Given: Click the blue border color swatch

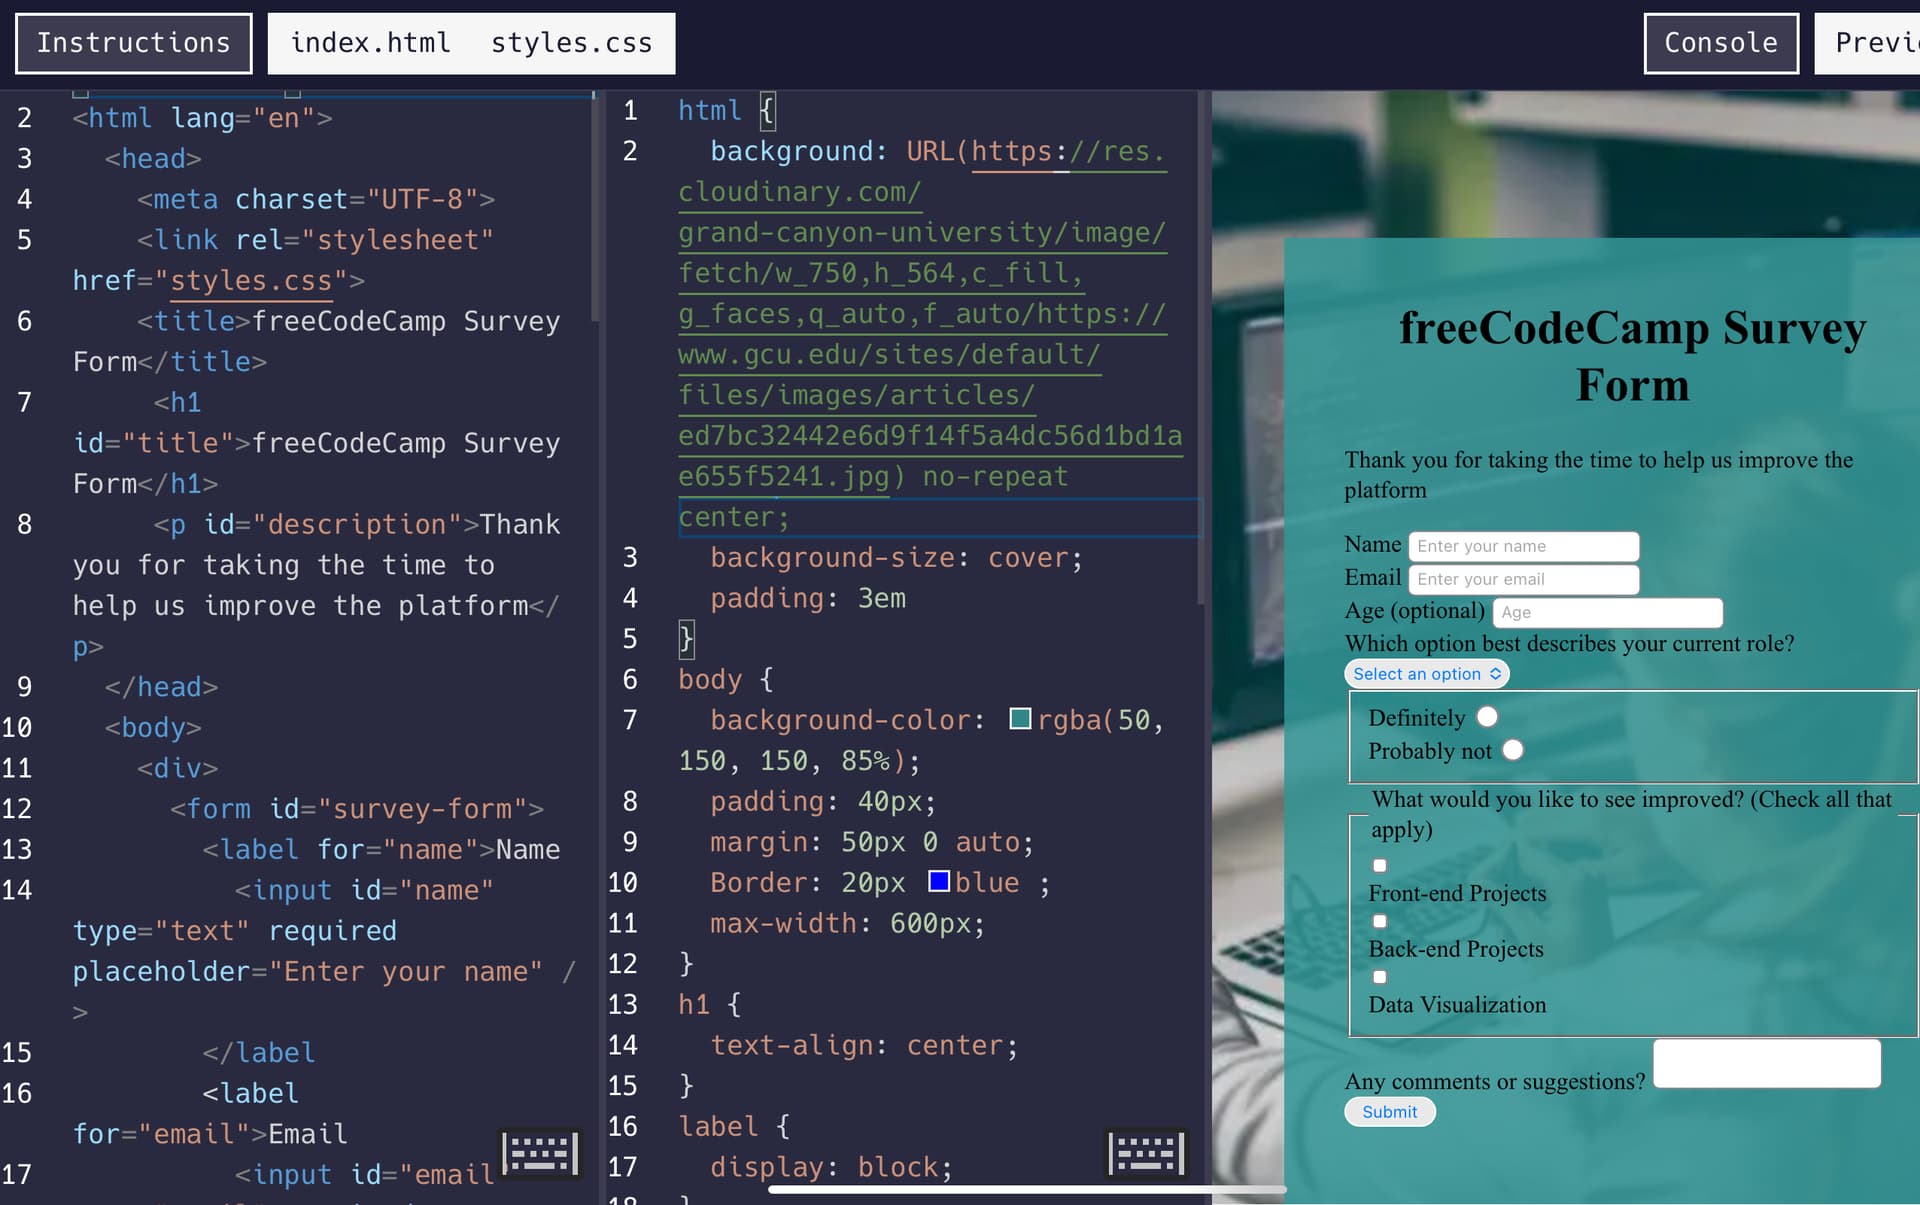Looking at the screenshot, I should click(938, 881).
